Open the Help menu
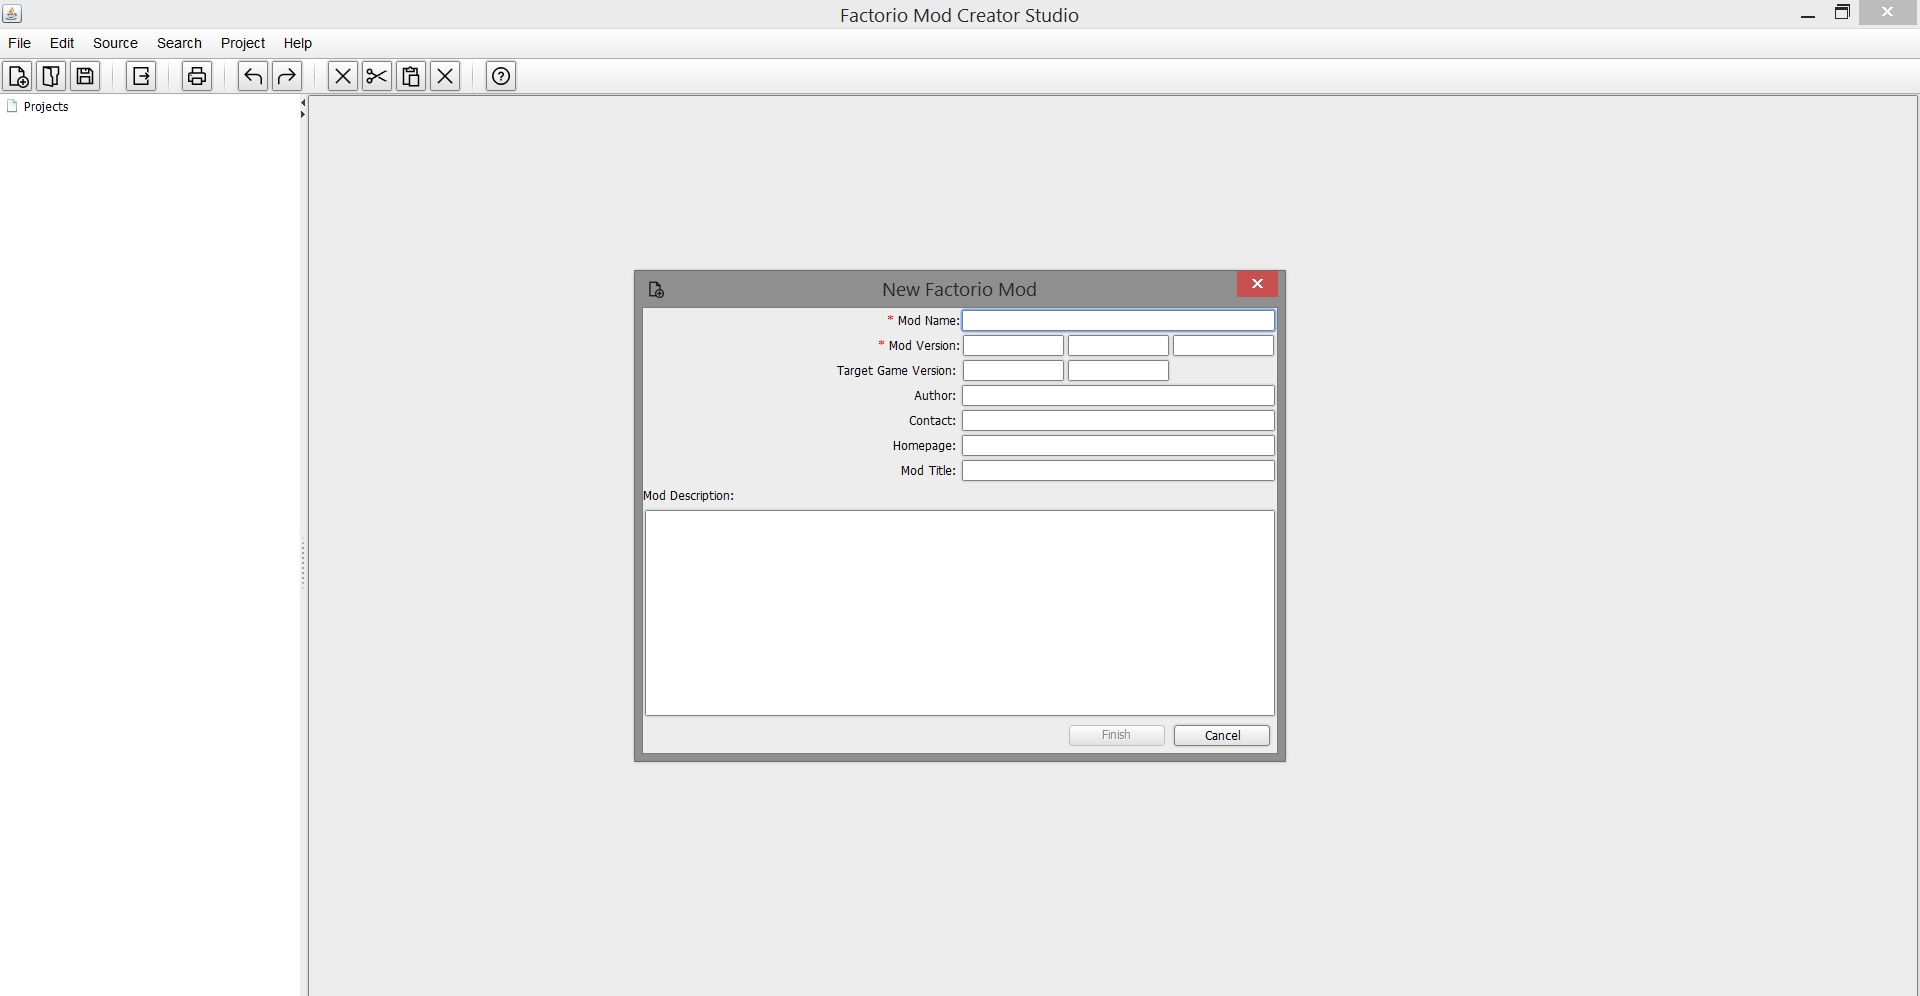The width and height of the screenshot is (1920, 996). click(x=298, y=43)
